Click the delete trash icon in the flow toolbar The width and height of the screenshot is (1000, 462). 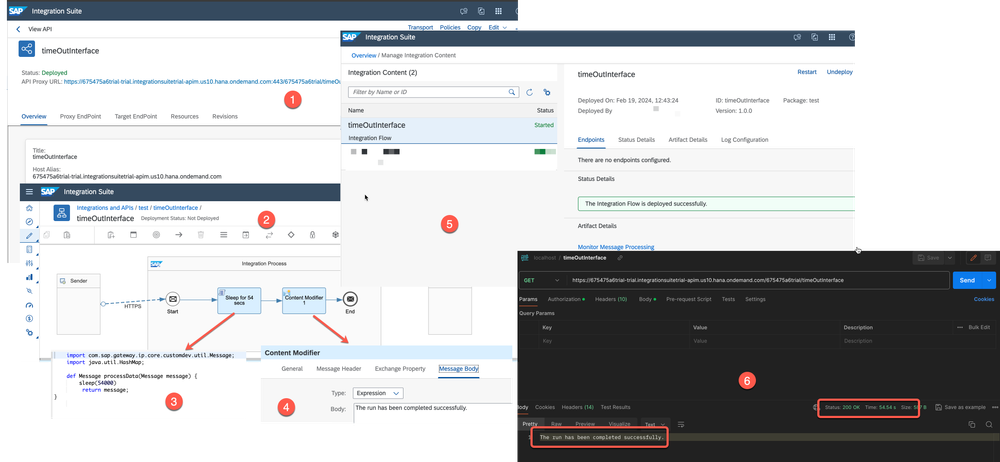coord(201,234)
